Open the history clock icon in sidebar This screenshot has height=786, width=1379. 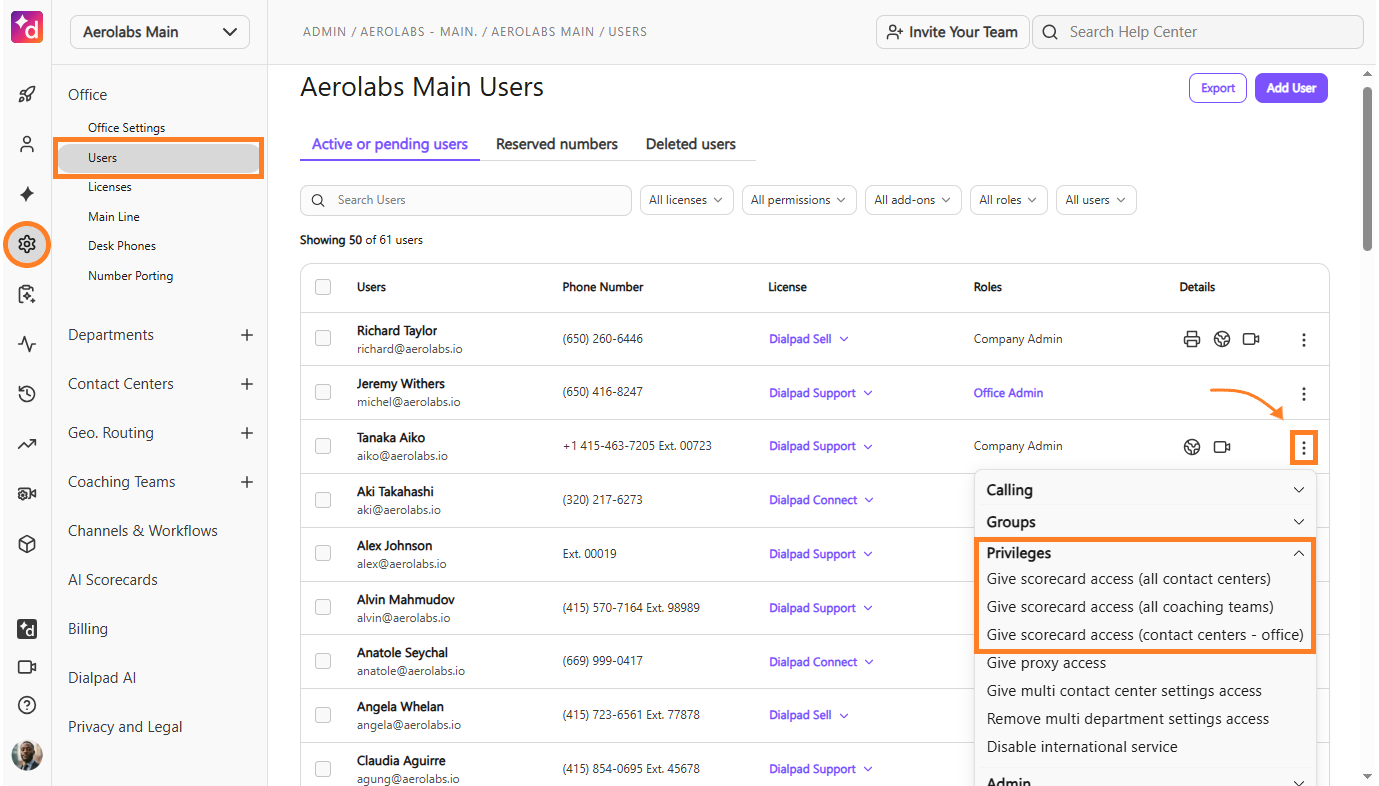tap(27, 394)
